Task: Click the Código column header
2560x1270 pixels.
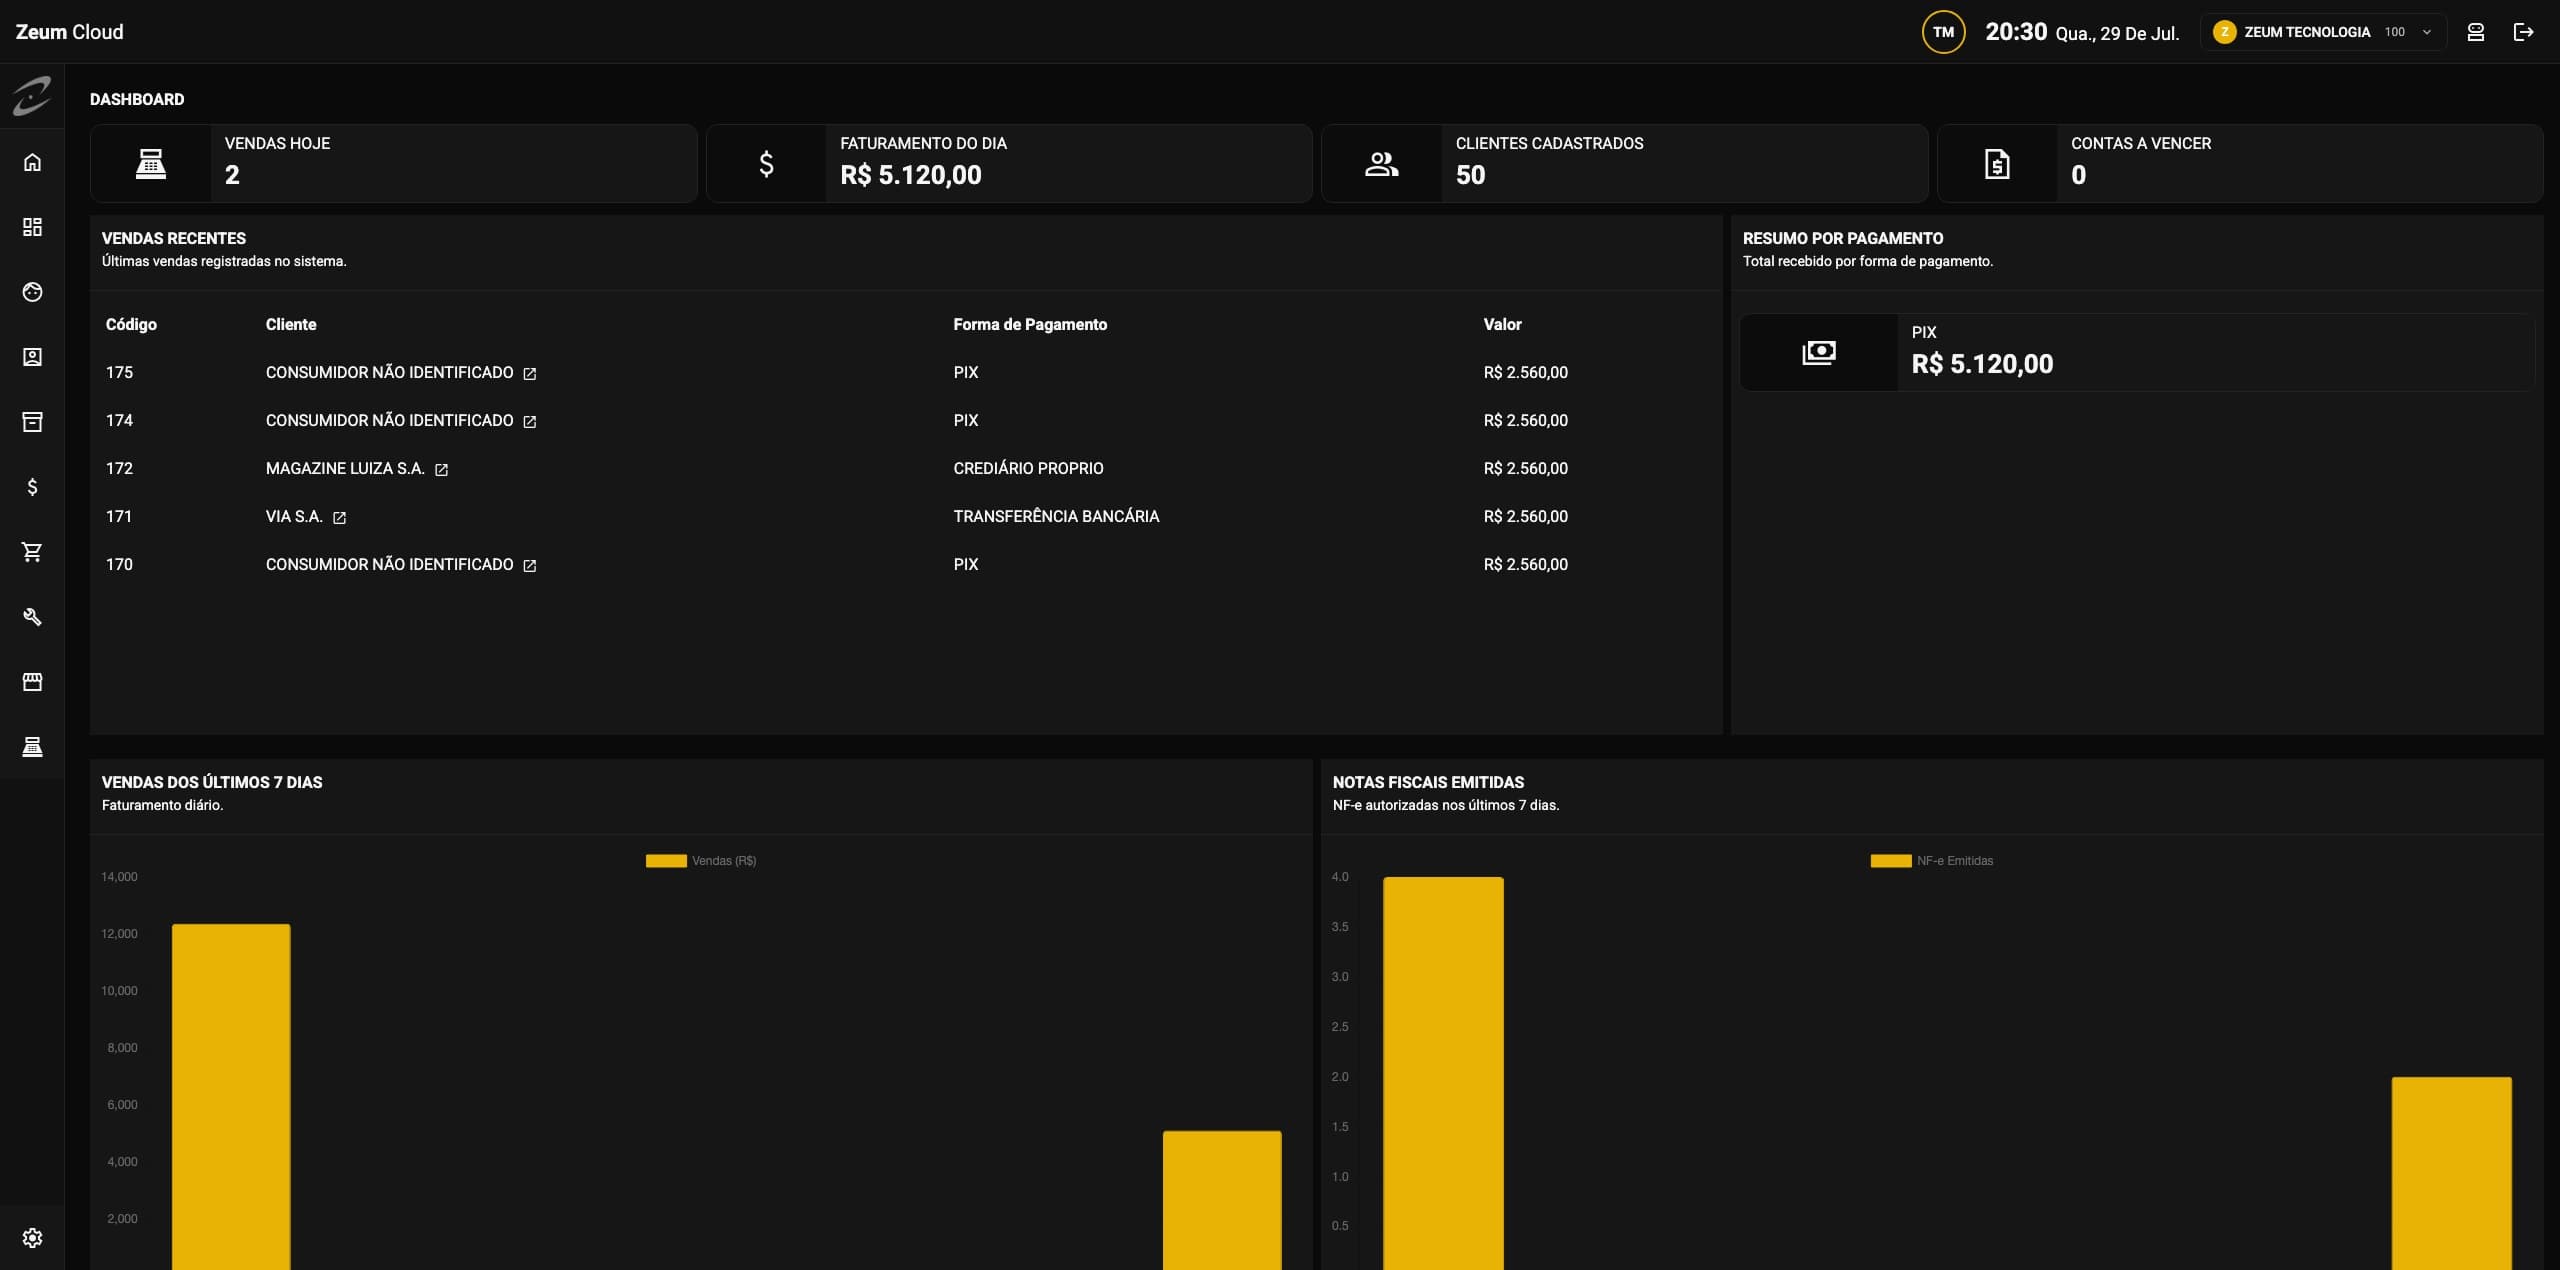Action: pyautogui.click(x=131, y=325)
